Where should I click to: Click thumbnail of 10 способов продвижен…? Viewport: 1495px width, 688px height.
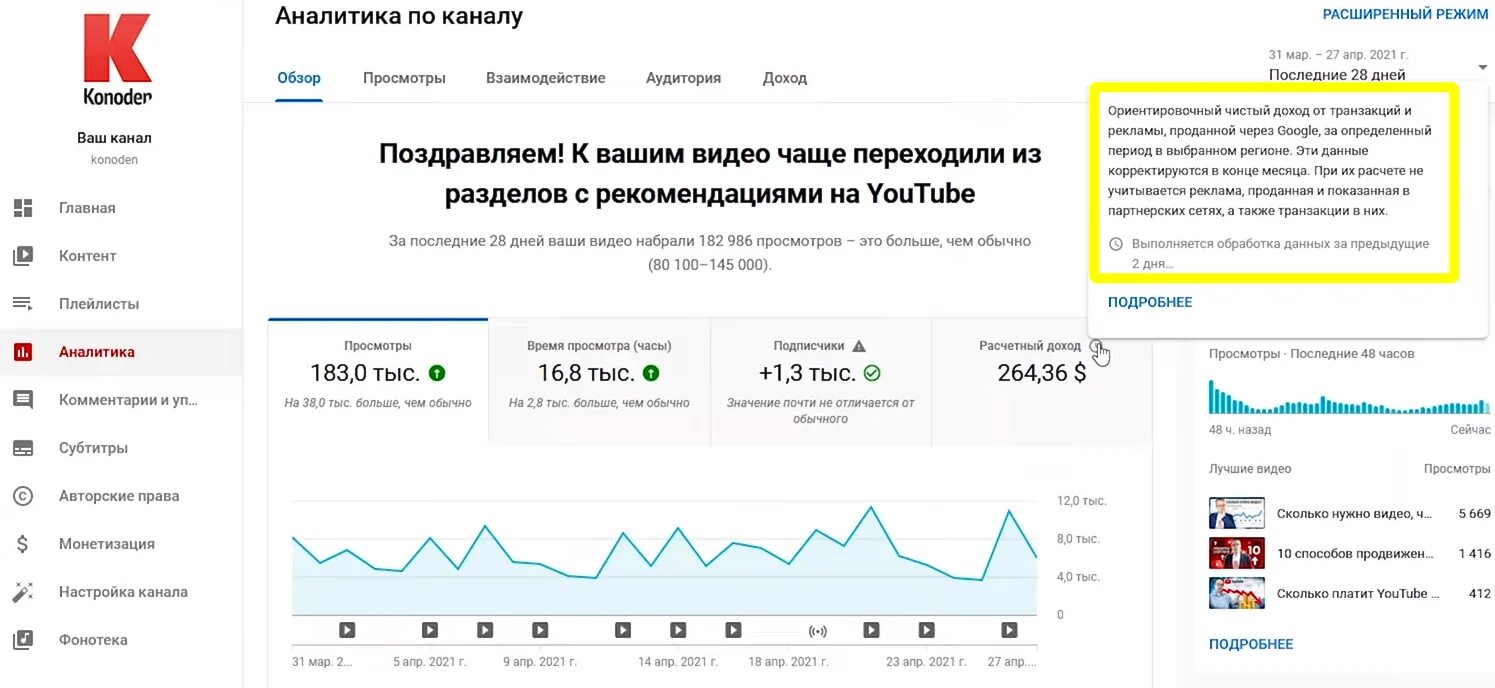tap(1237, 553)
